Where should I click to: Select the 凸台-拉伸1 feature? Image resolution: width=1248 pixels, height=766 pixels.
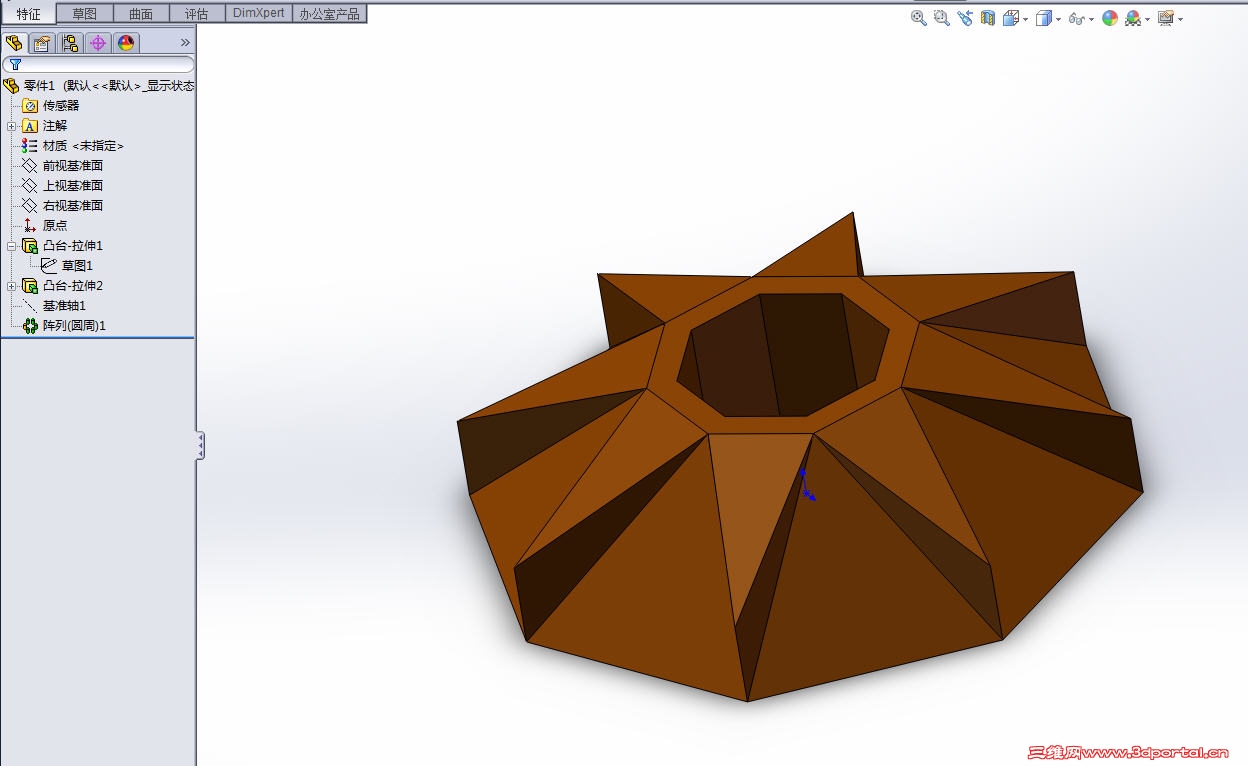click(73, 246)
